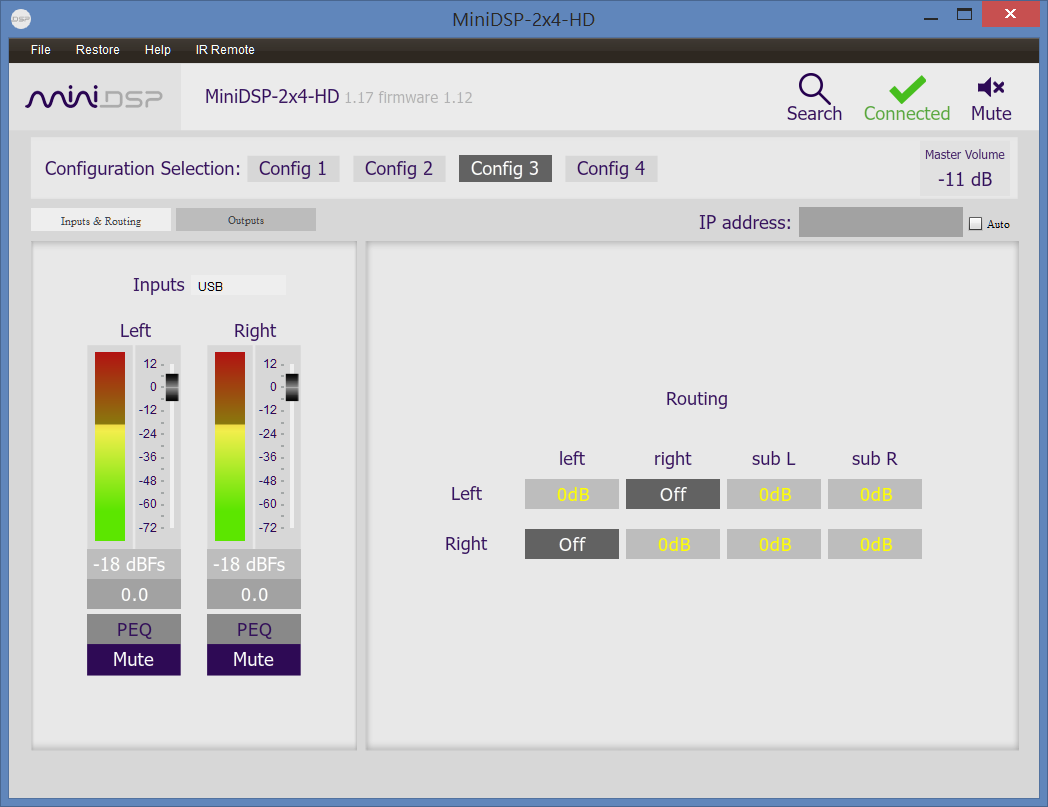Open PEQ for the Right input

[254, 629]
